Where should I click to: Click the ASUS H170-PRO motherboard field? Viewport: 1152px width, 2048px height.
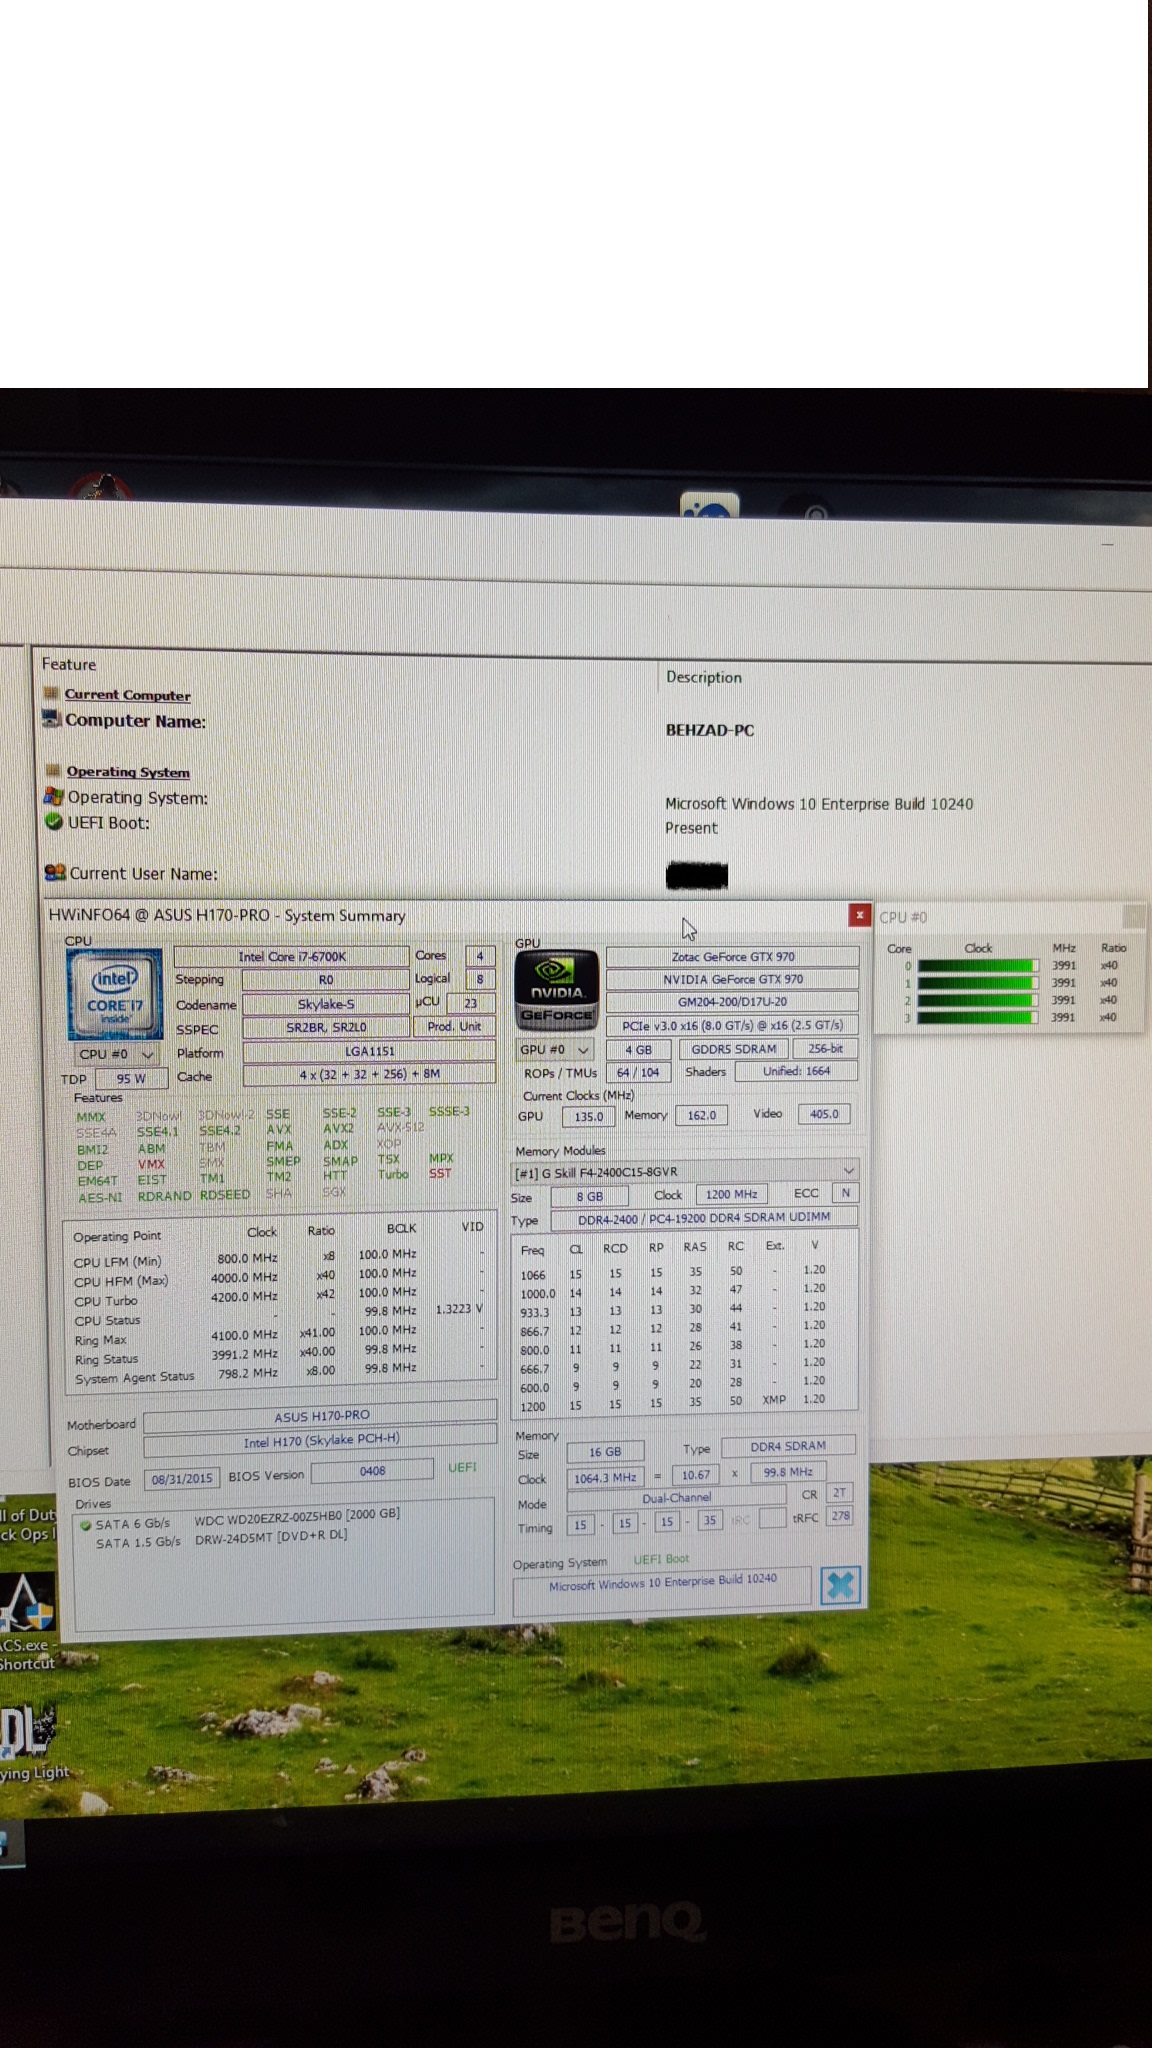[321, 1417]
